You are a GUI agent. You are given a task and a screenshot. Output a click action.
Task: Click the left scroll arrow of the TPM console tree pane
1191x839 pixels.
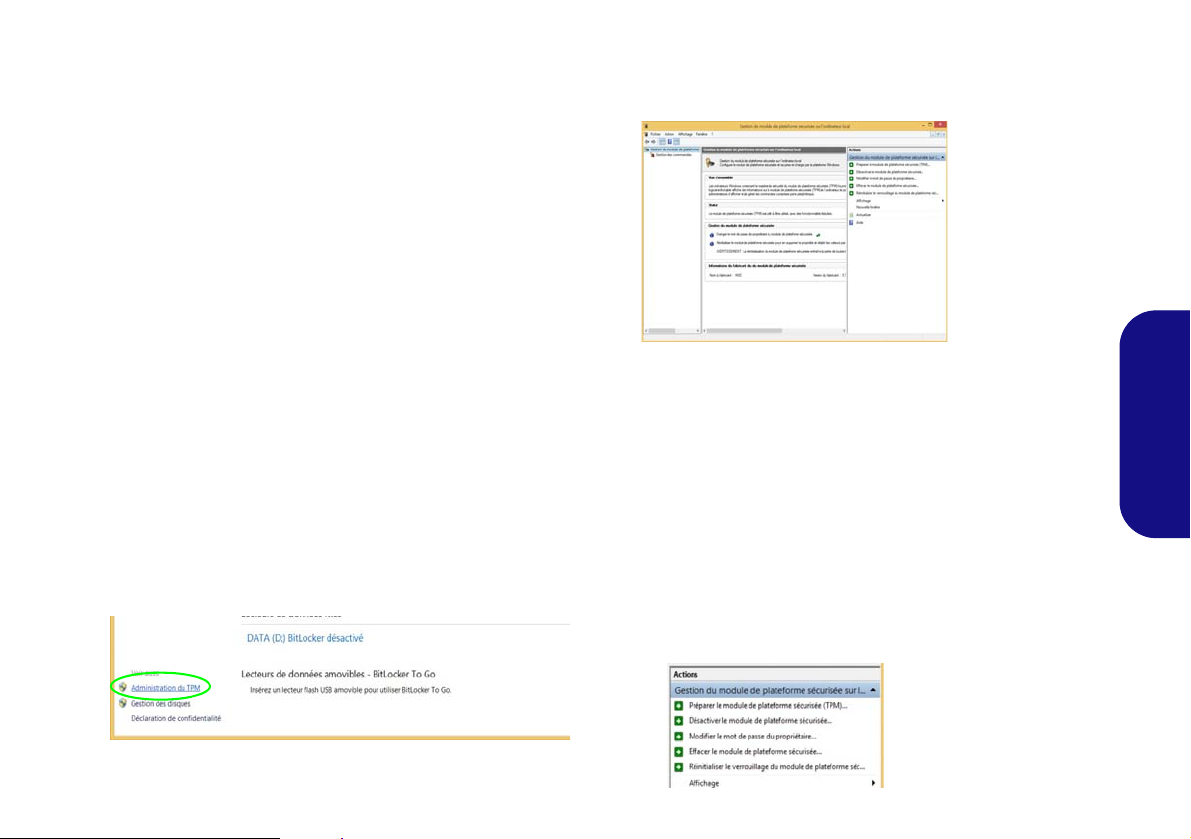[x=646, y=331]
